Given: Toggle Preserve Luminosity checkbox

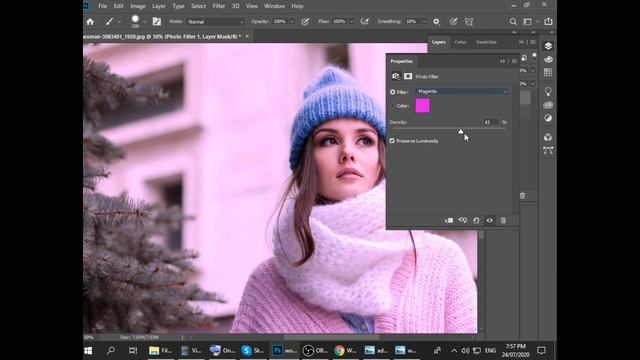Looking at the screenshot, I should (x=392, y=141).
